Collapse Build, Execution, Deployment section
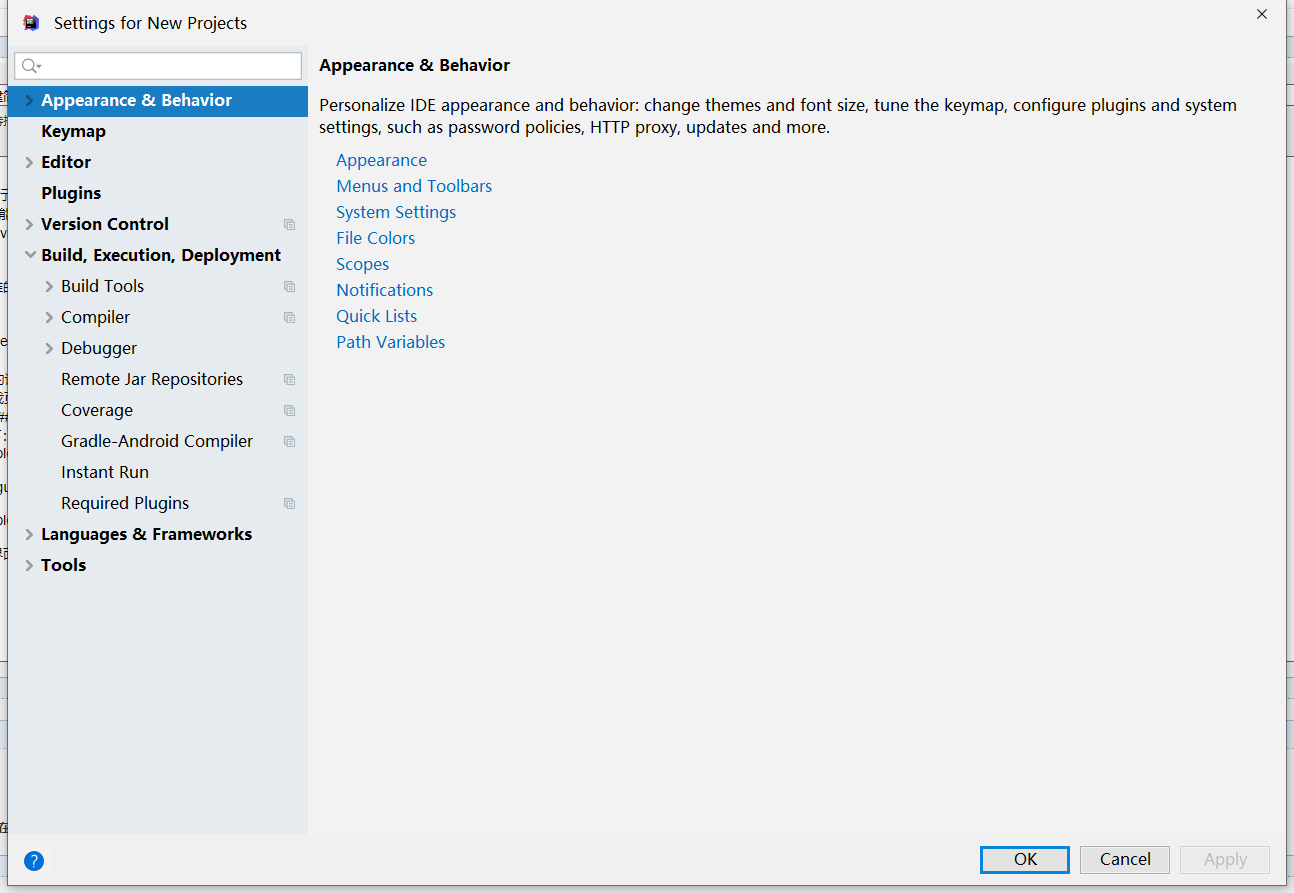This screenshot has height=893, width=1294. [x=29, y=256]
